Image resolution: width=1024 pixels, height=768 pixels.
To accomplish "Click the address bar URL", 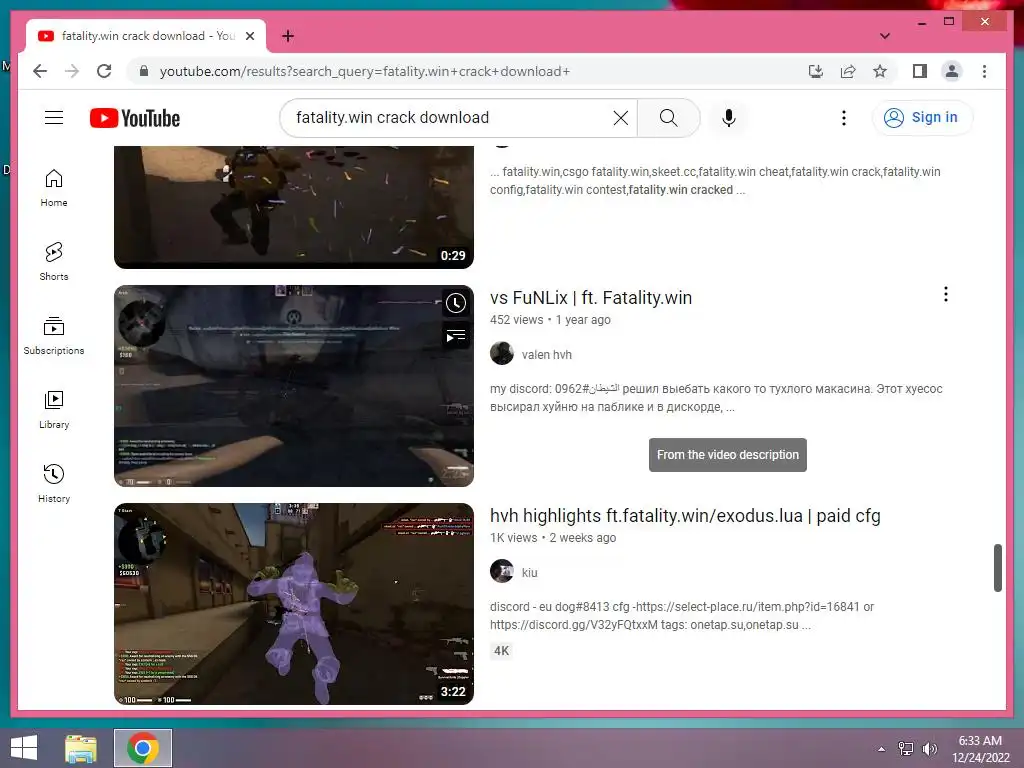I will tap(364, 71).
